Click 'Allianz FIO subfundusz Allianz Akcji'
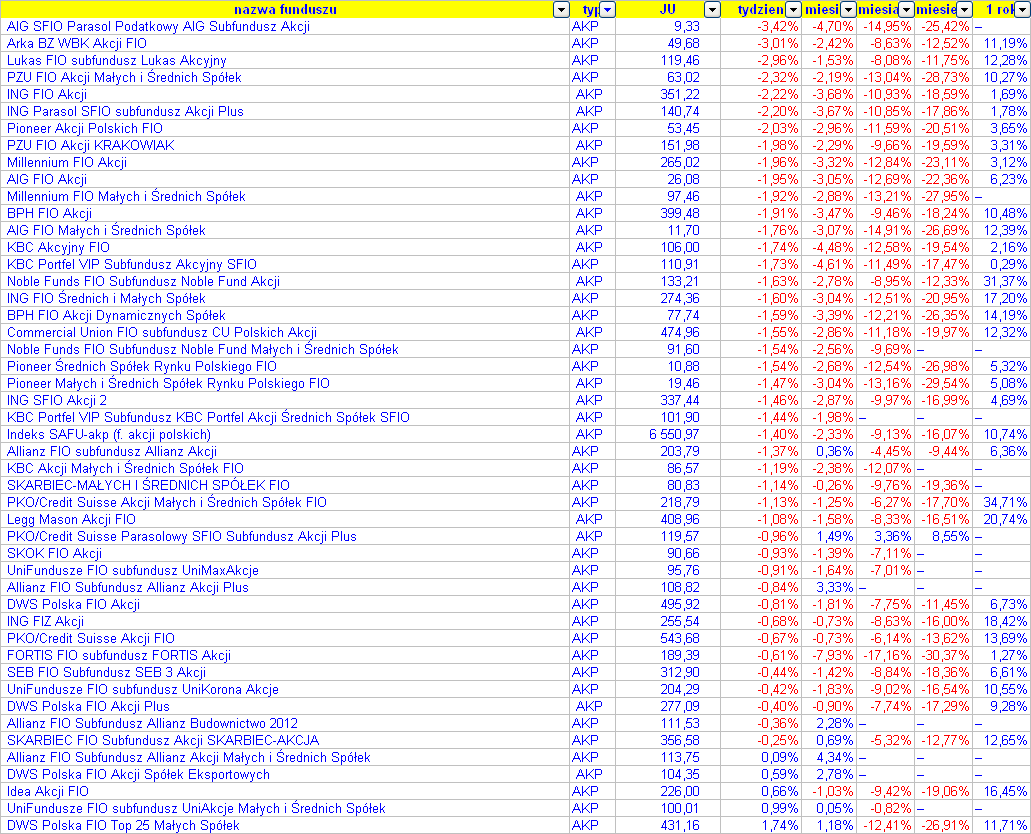The height and width of the screenshot is (834, 1031). tap(112, 452)
